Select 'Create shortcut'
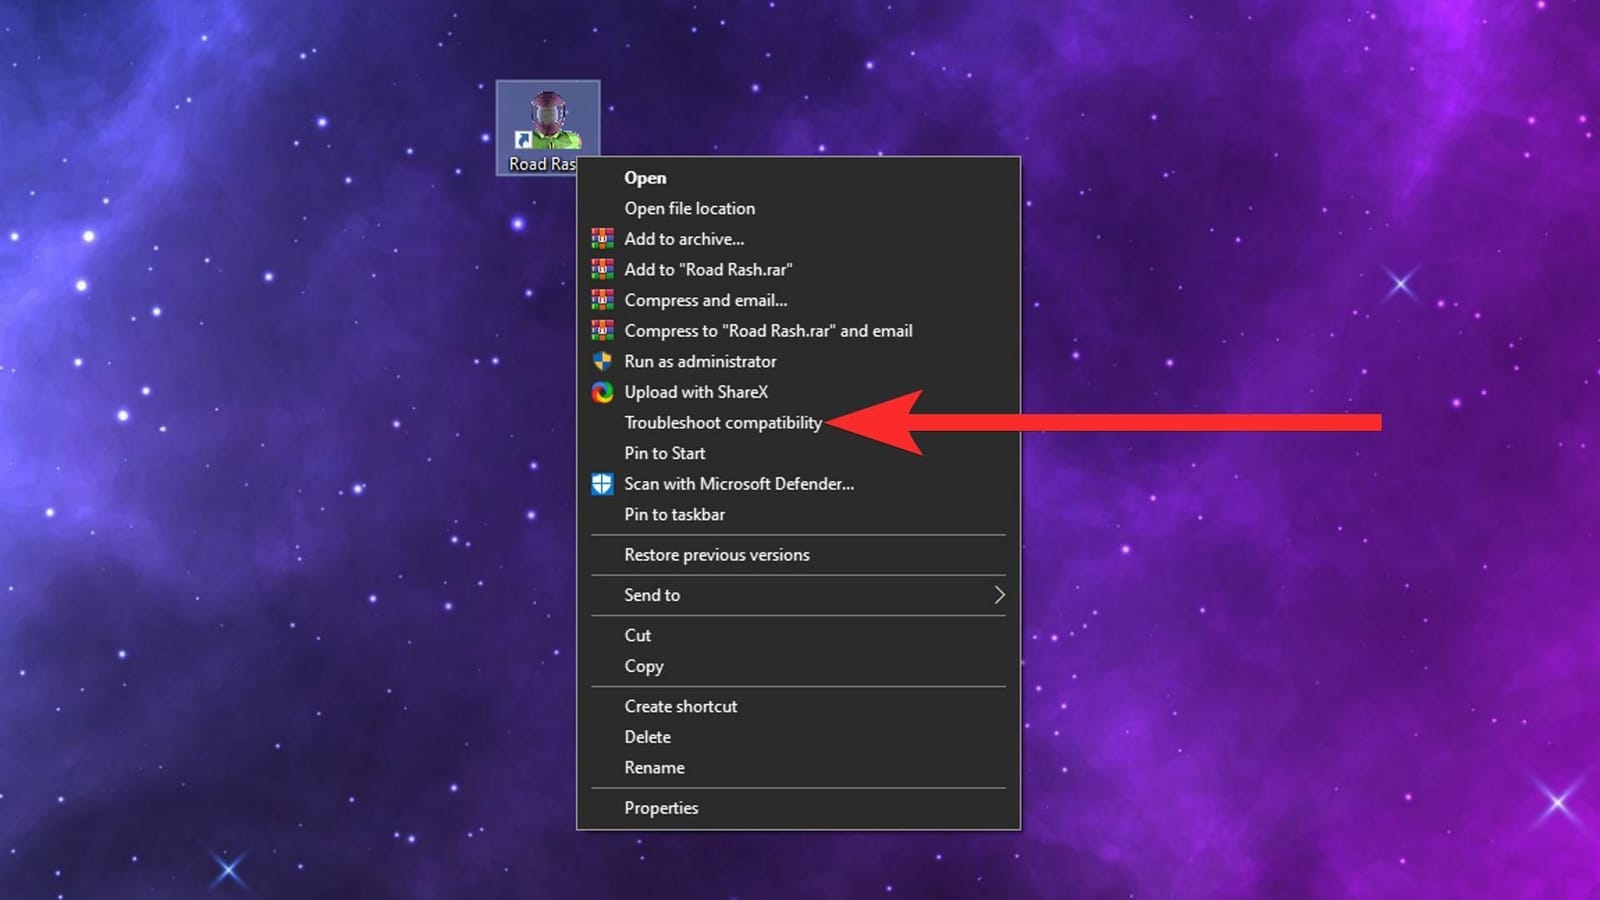The image size is (1600, 900). (680, 706)
